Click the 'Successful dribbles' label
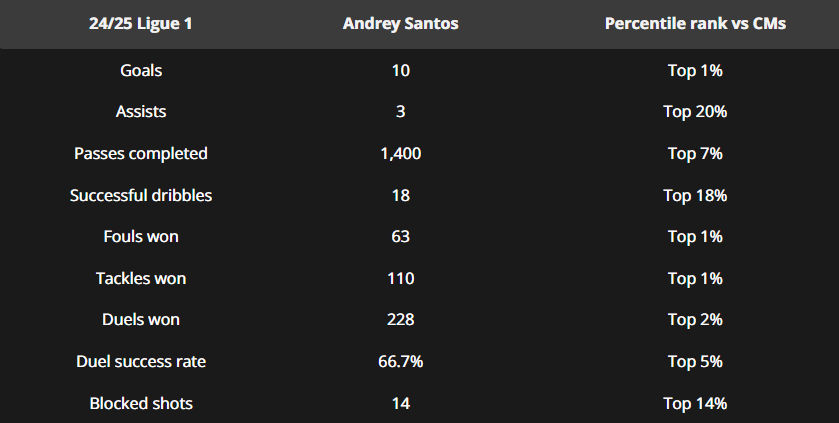The image size is (839, 423). (140, 196)
